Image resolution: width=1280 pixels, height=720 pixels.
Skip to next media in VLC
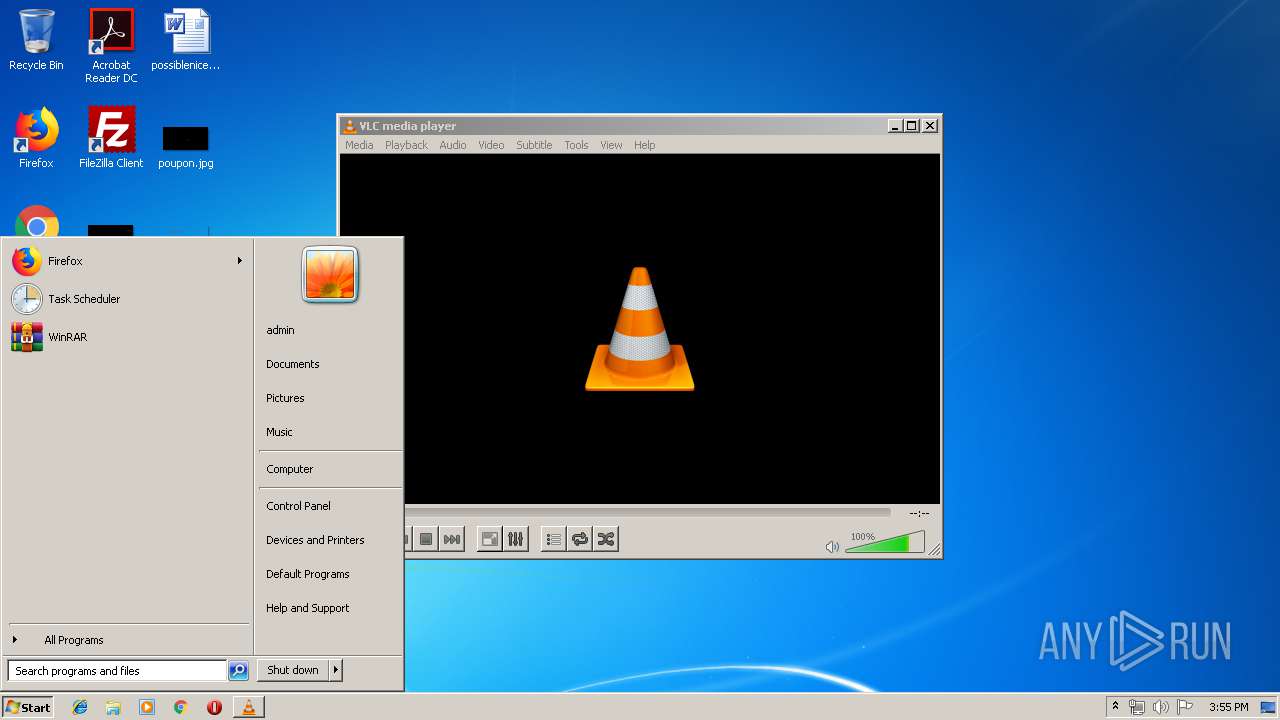[x=453, y=539]
